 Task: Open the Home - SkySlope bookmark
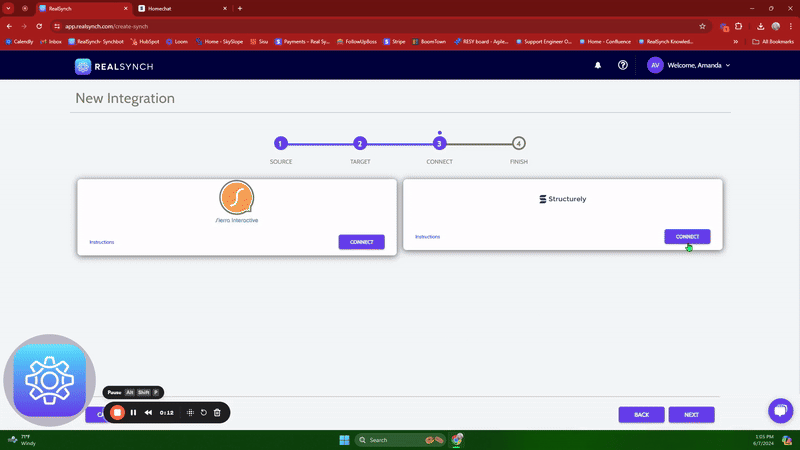pos(219,42)
